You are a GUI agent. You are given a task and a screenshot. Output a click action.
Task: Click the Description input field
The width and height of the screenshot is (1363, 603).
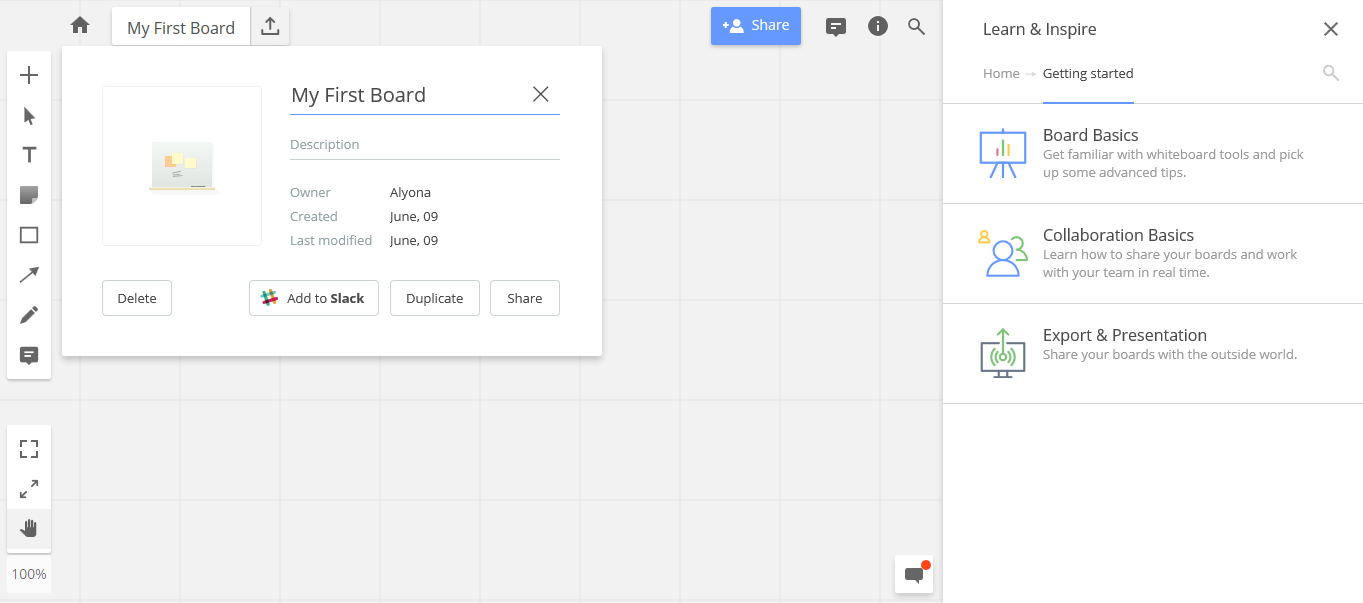pos(424,145)
